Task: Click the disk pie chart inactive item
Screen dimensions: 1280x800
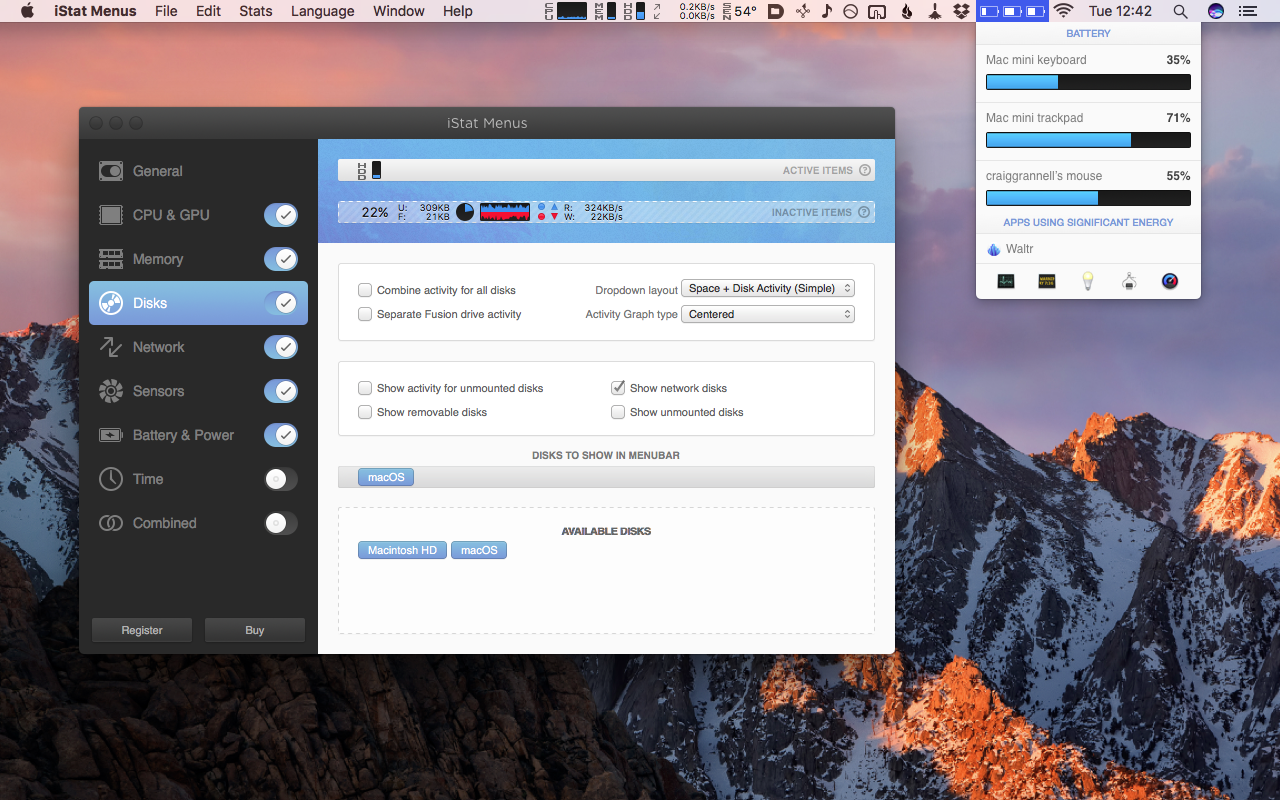Action: tap(465, 212)
